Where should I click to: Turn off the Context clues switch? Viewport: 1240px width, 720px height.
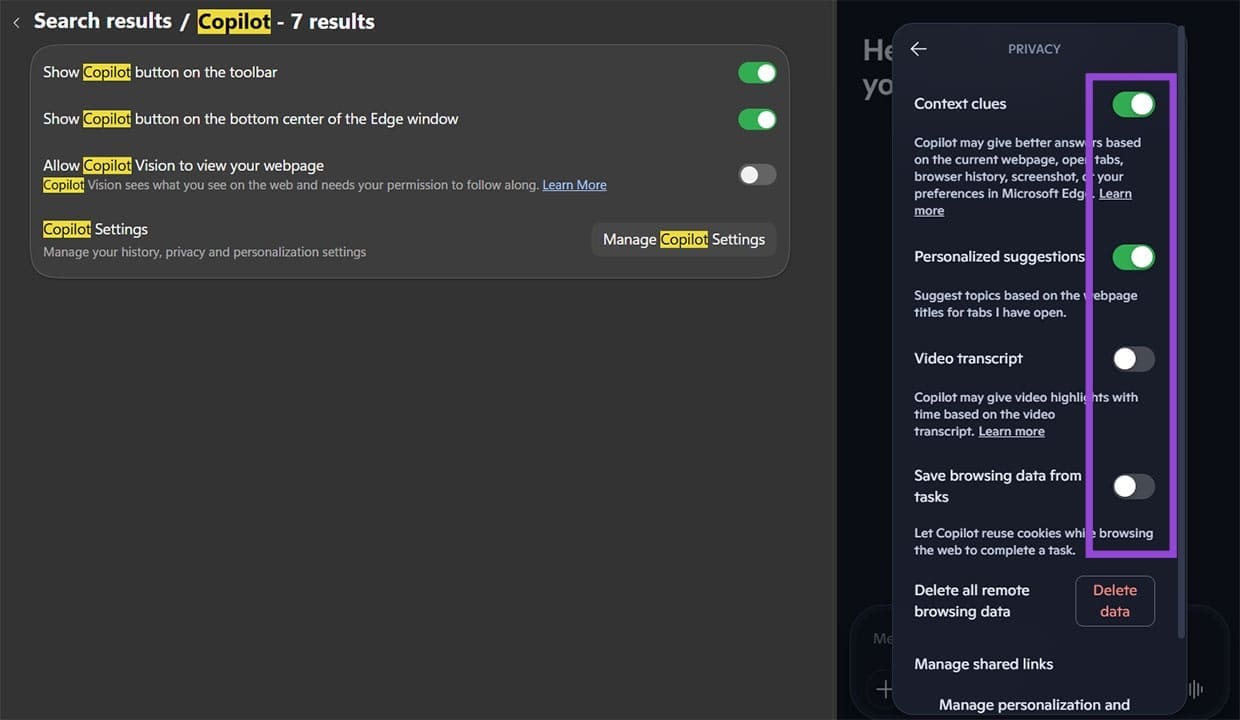pos(1134,104)
